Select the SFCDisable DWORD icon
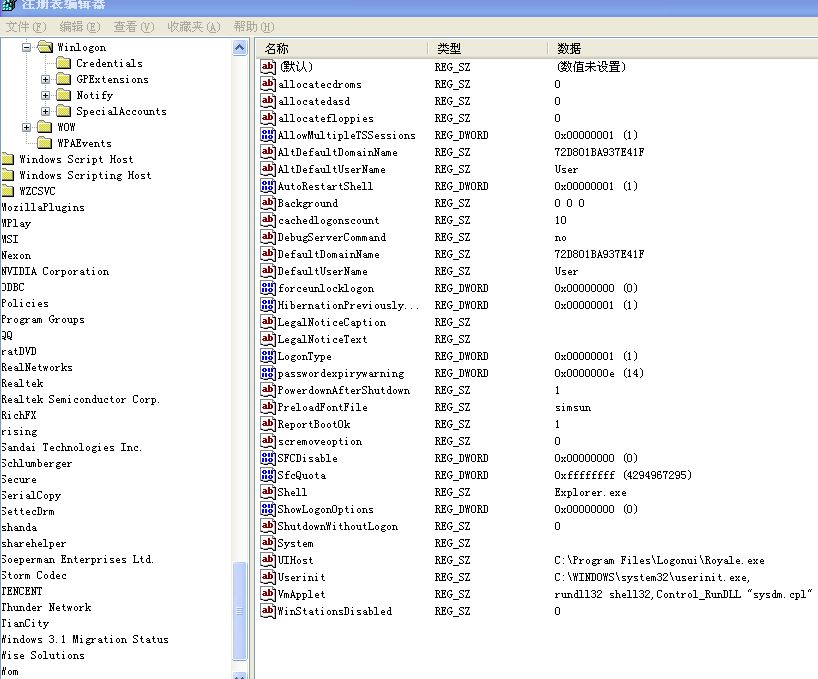 click(268, 458)
